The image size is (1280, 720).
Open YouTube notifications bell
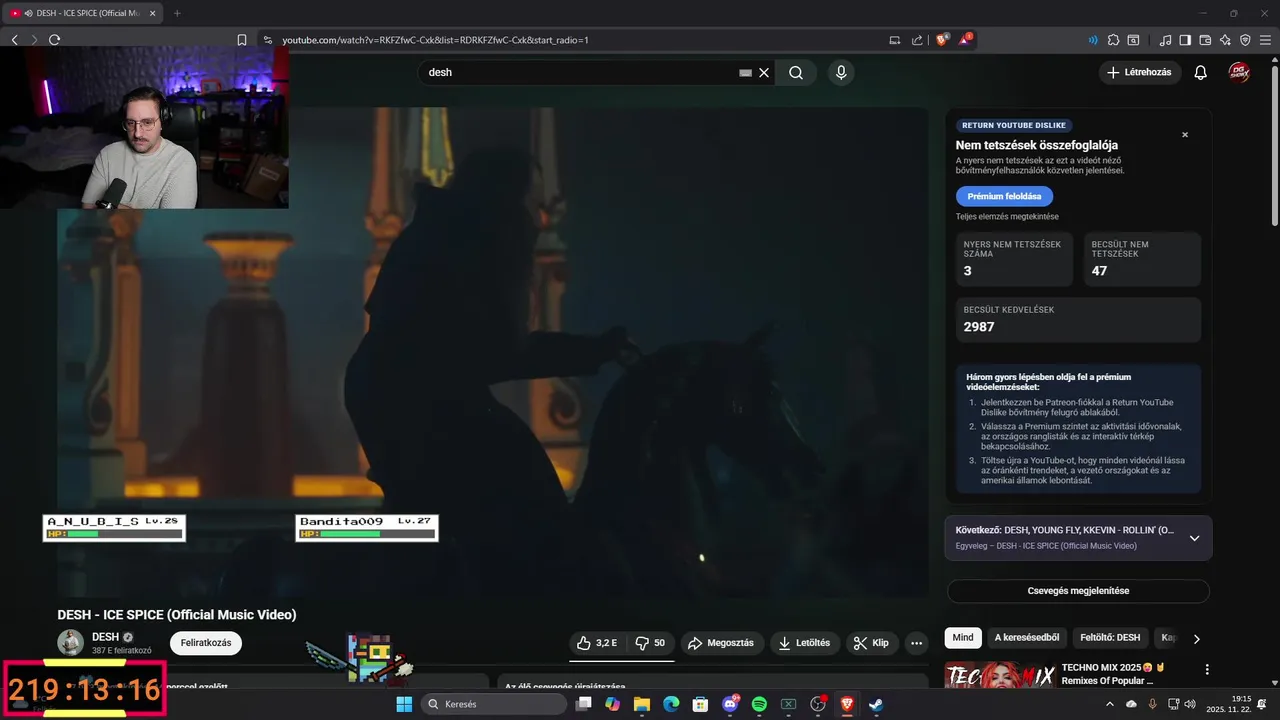coord(1201,72)
